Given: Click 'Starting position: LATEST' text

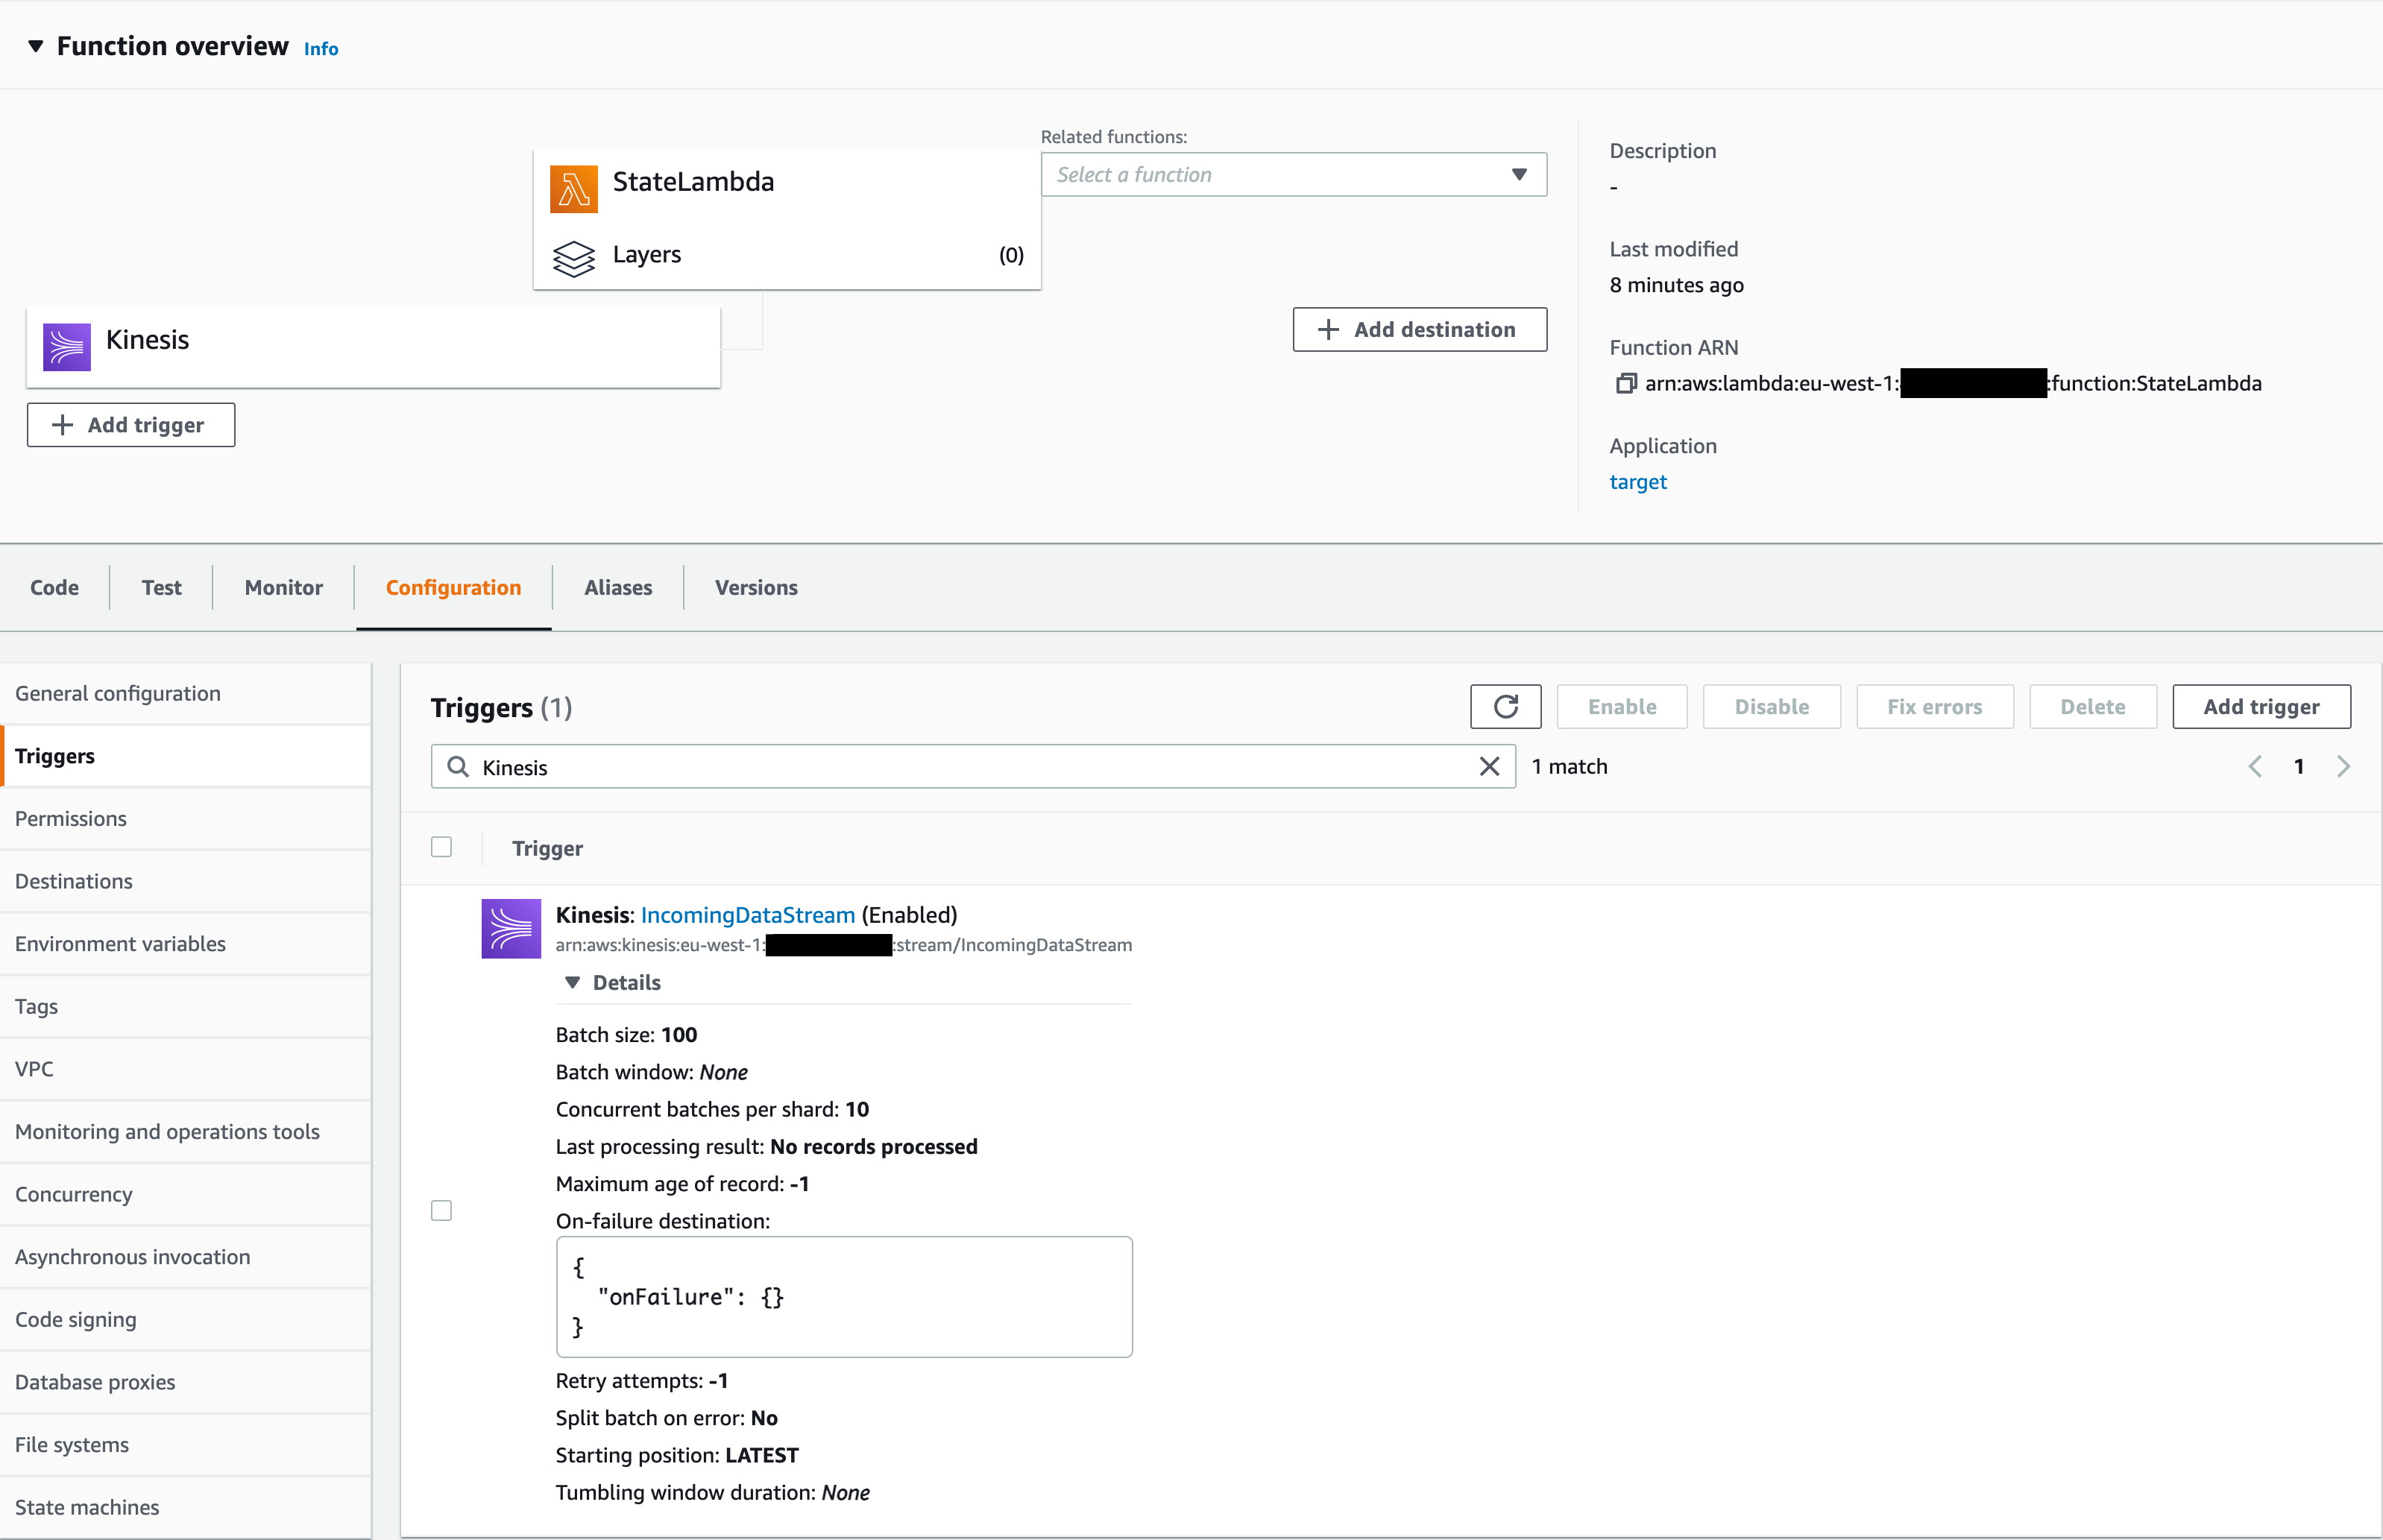Looking at the screenshot, I should pyautogui.click(x=677, y=1455).
